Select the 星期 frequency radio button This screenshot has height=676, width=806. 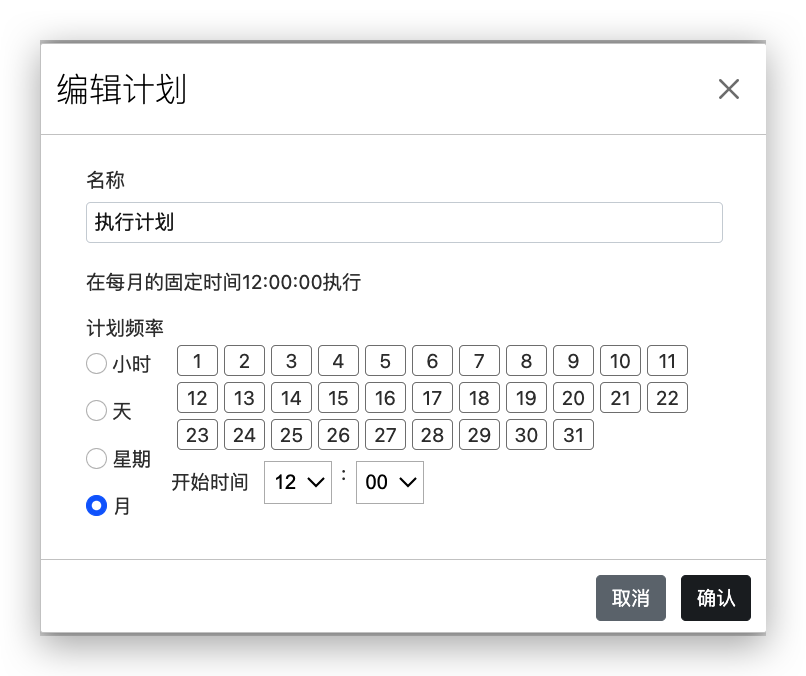[x=96, y=458]
